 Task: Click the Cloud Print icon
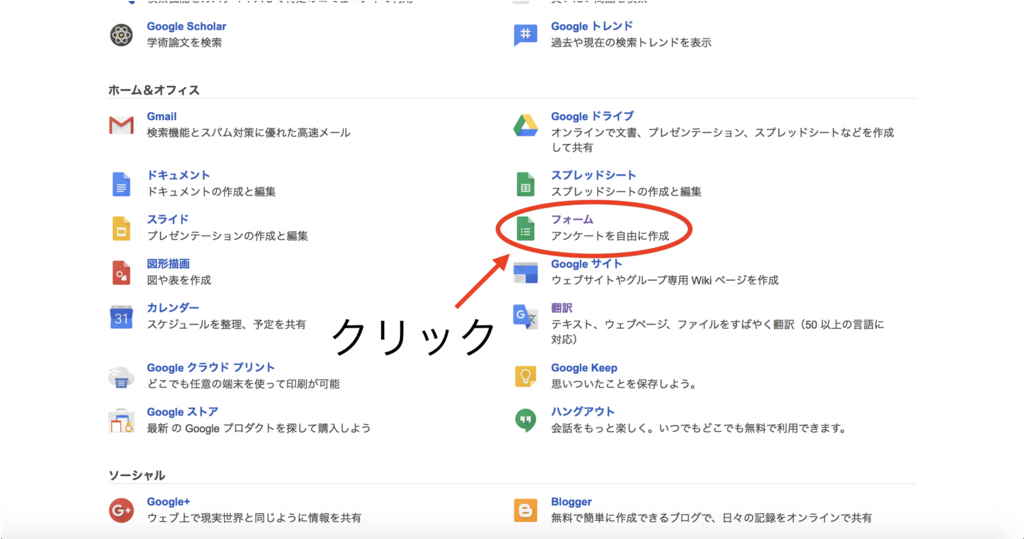click(x=121, y=377)
